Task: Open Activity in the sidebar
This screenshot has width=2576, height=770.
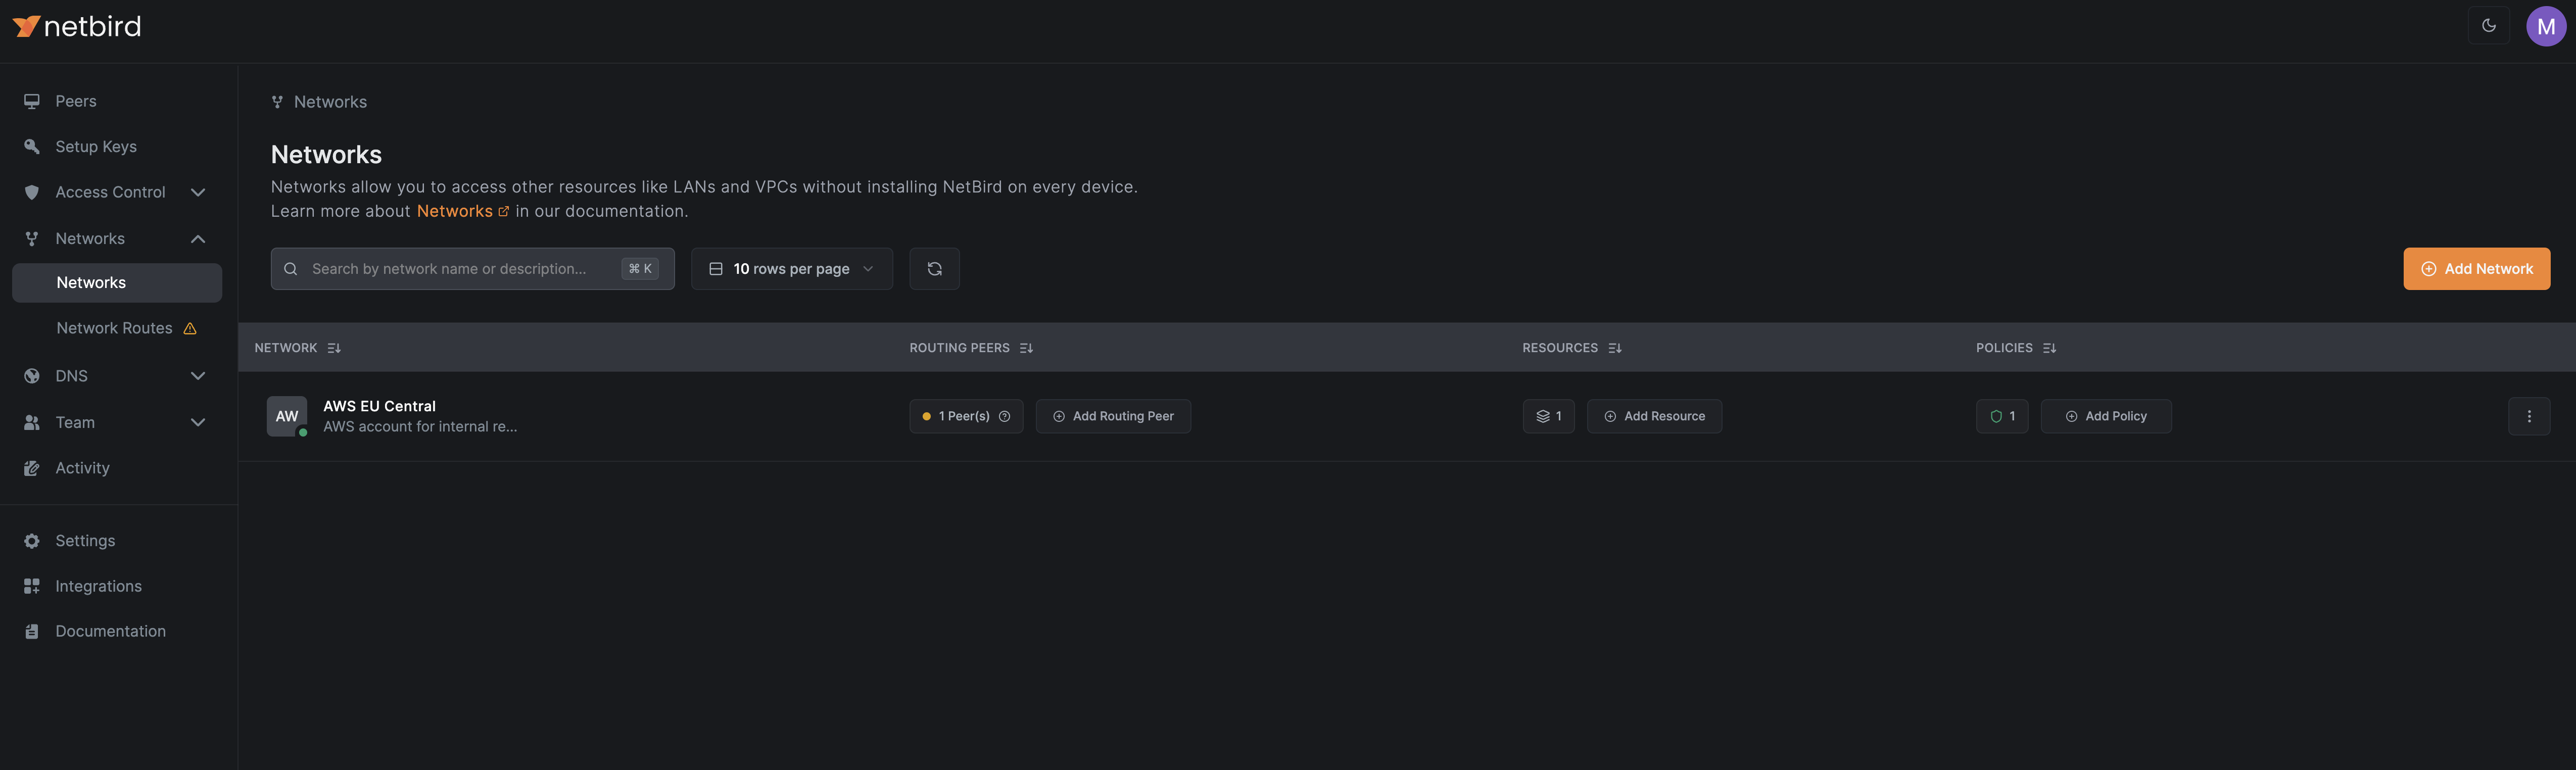Action: click(82, 468)
